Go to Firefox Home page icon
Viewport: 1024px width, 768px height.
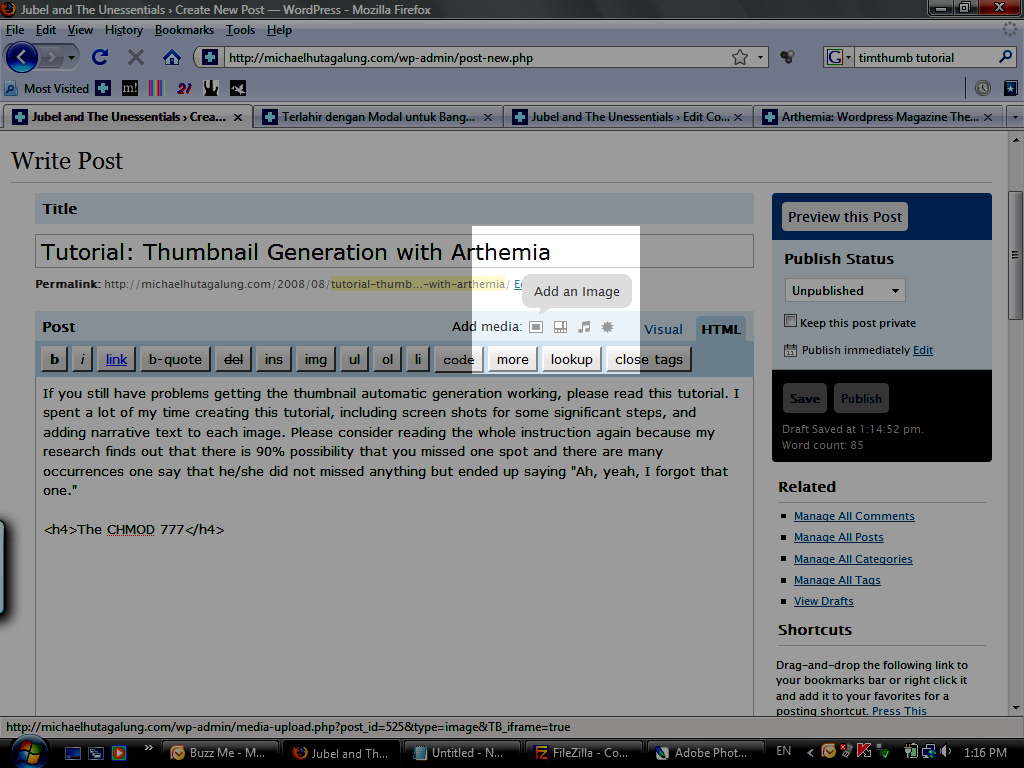click(172, 57)
